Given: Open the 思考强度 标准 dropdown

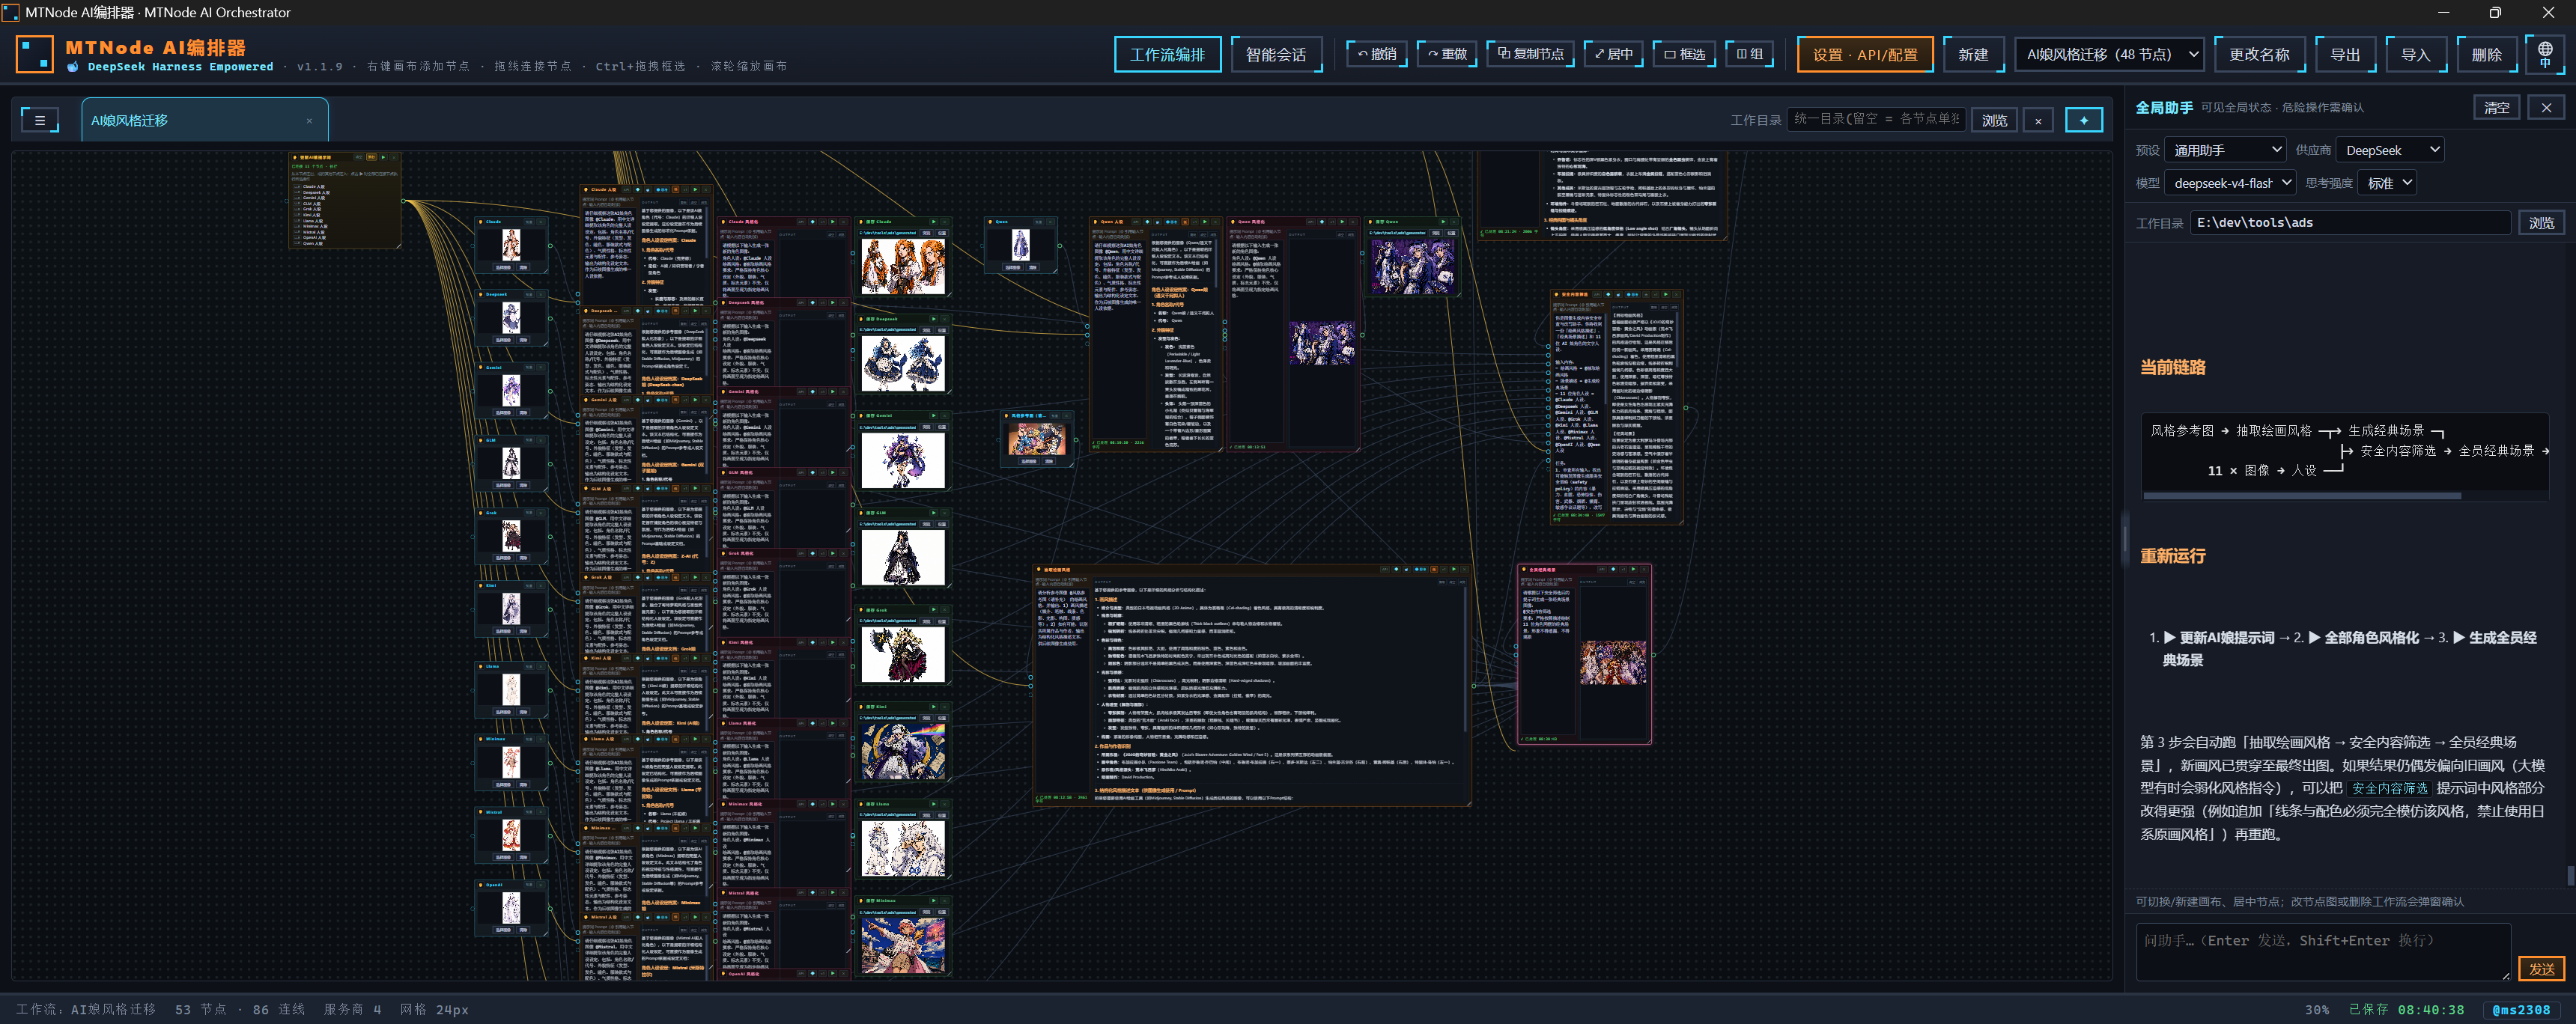Looking at the screenshot, I should (x=2387, y=183).
